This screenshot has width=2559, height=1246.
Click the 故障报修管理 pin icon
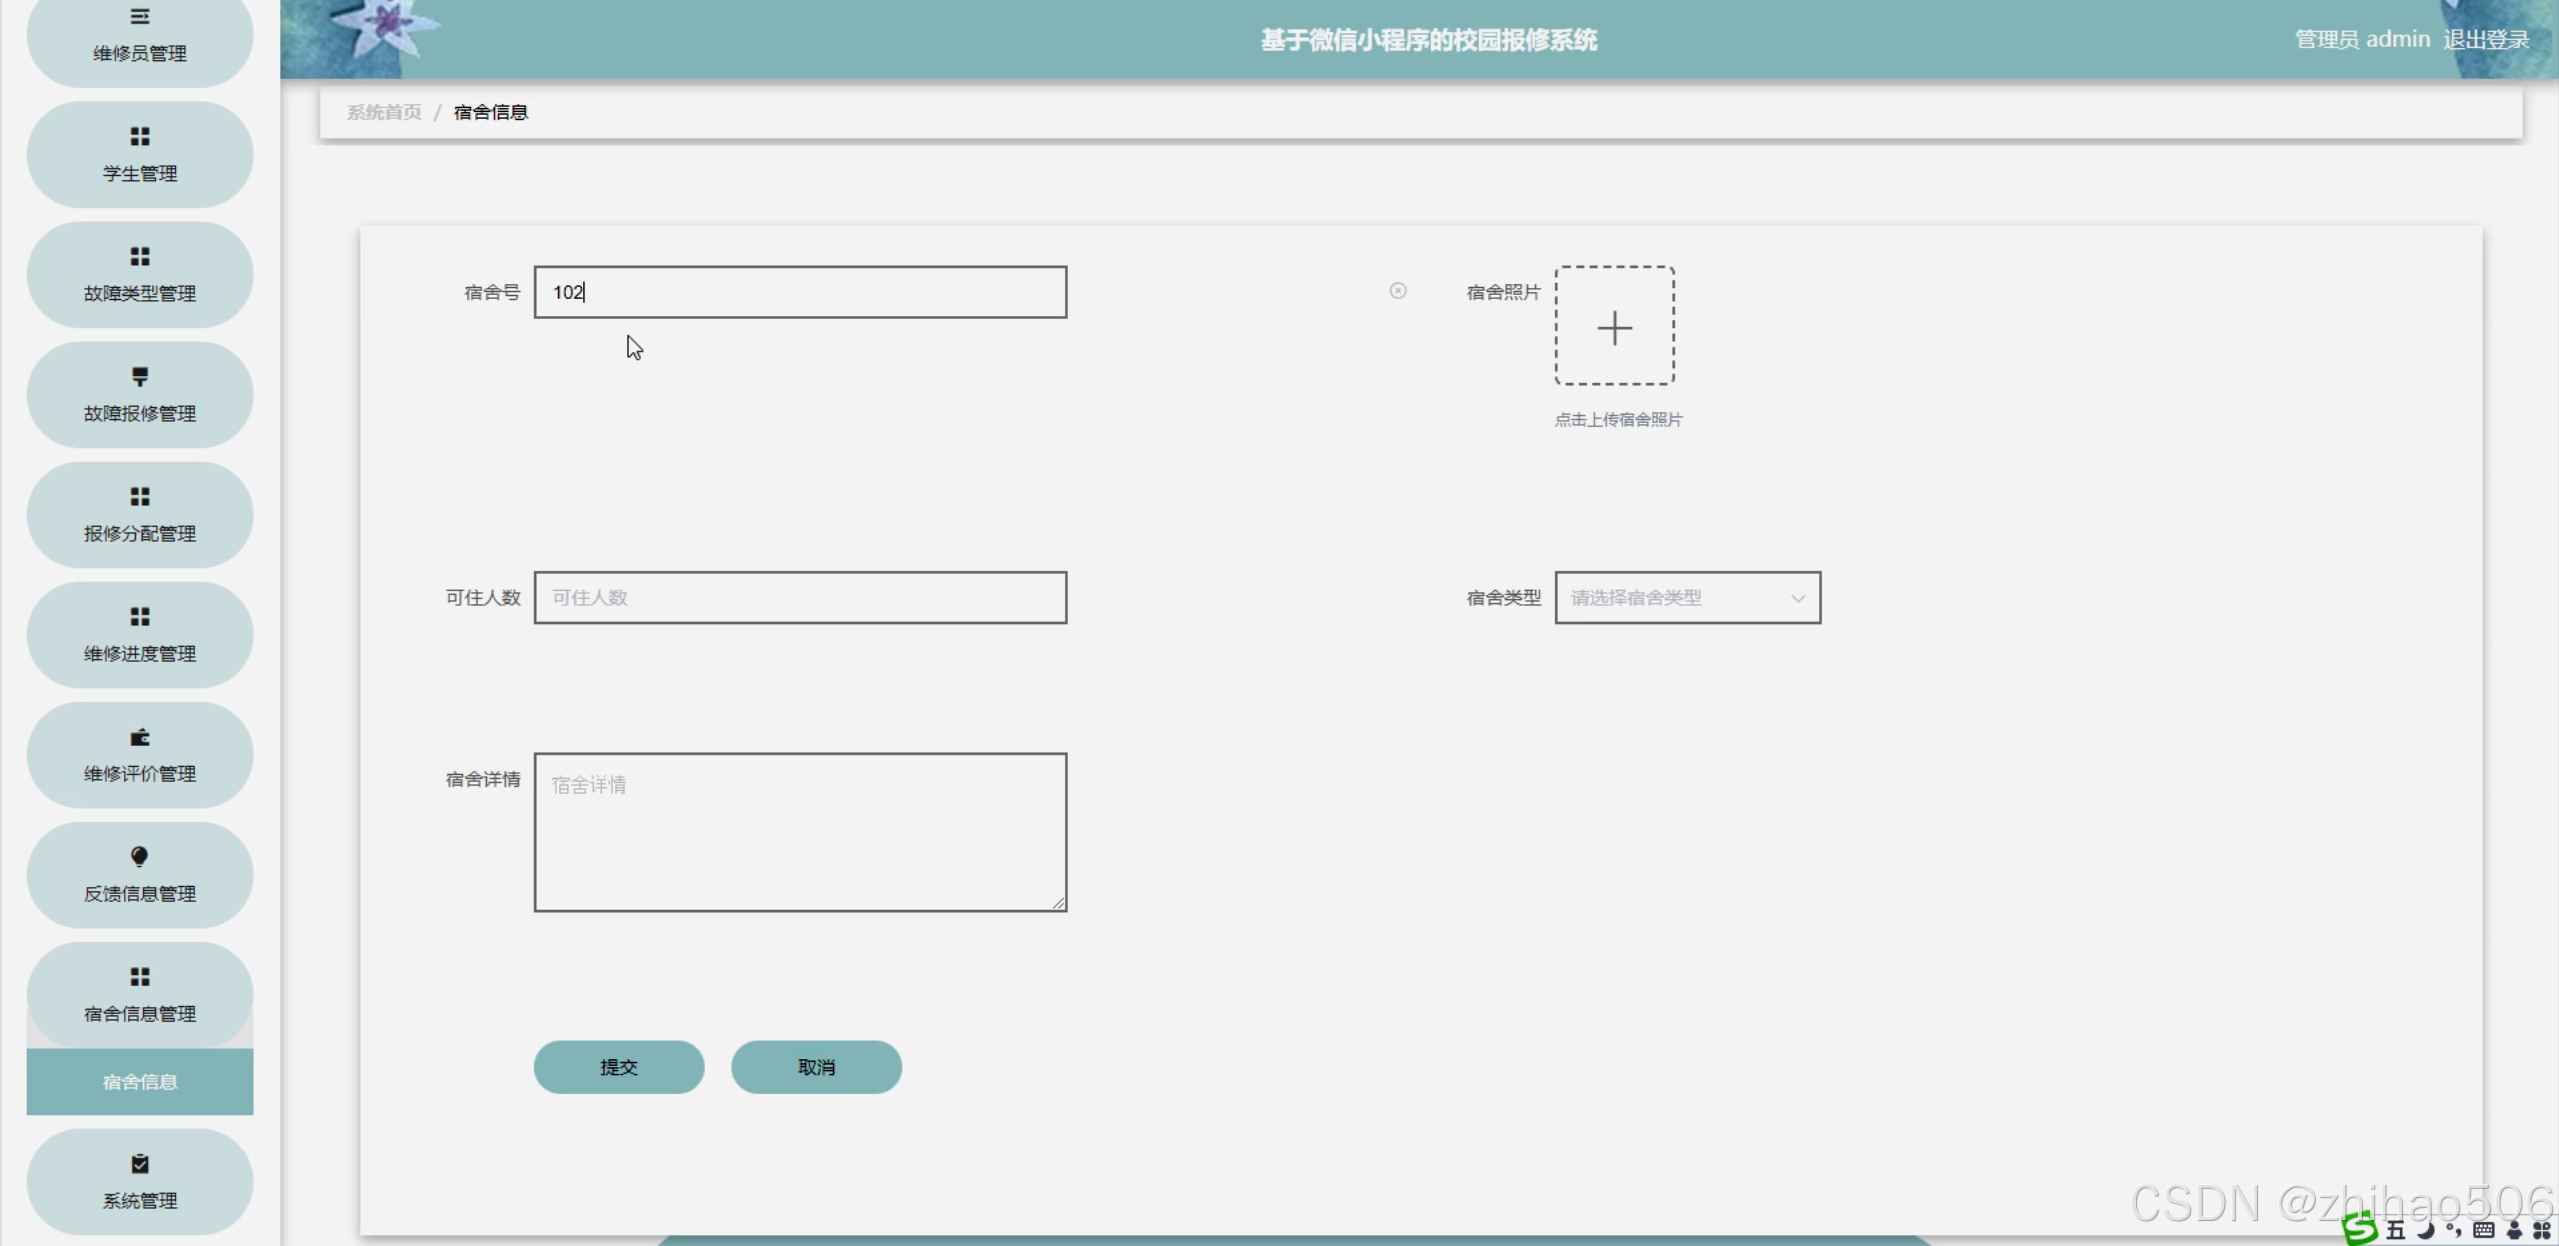pos(140,377)
